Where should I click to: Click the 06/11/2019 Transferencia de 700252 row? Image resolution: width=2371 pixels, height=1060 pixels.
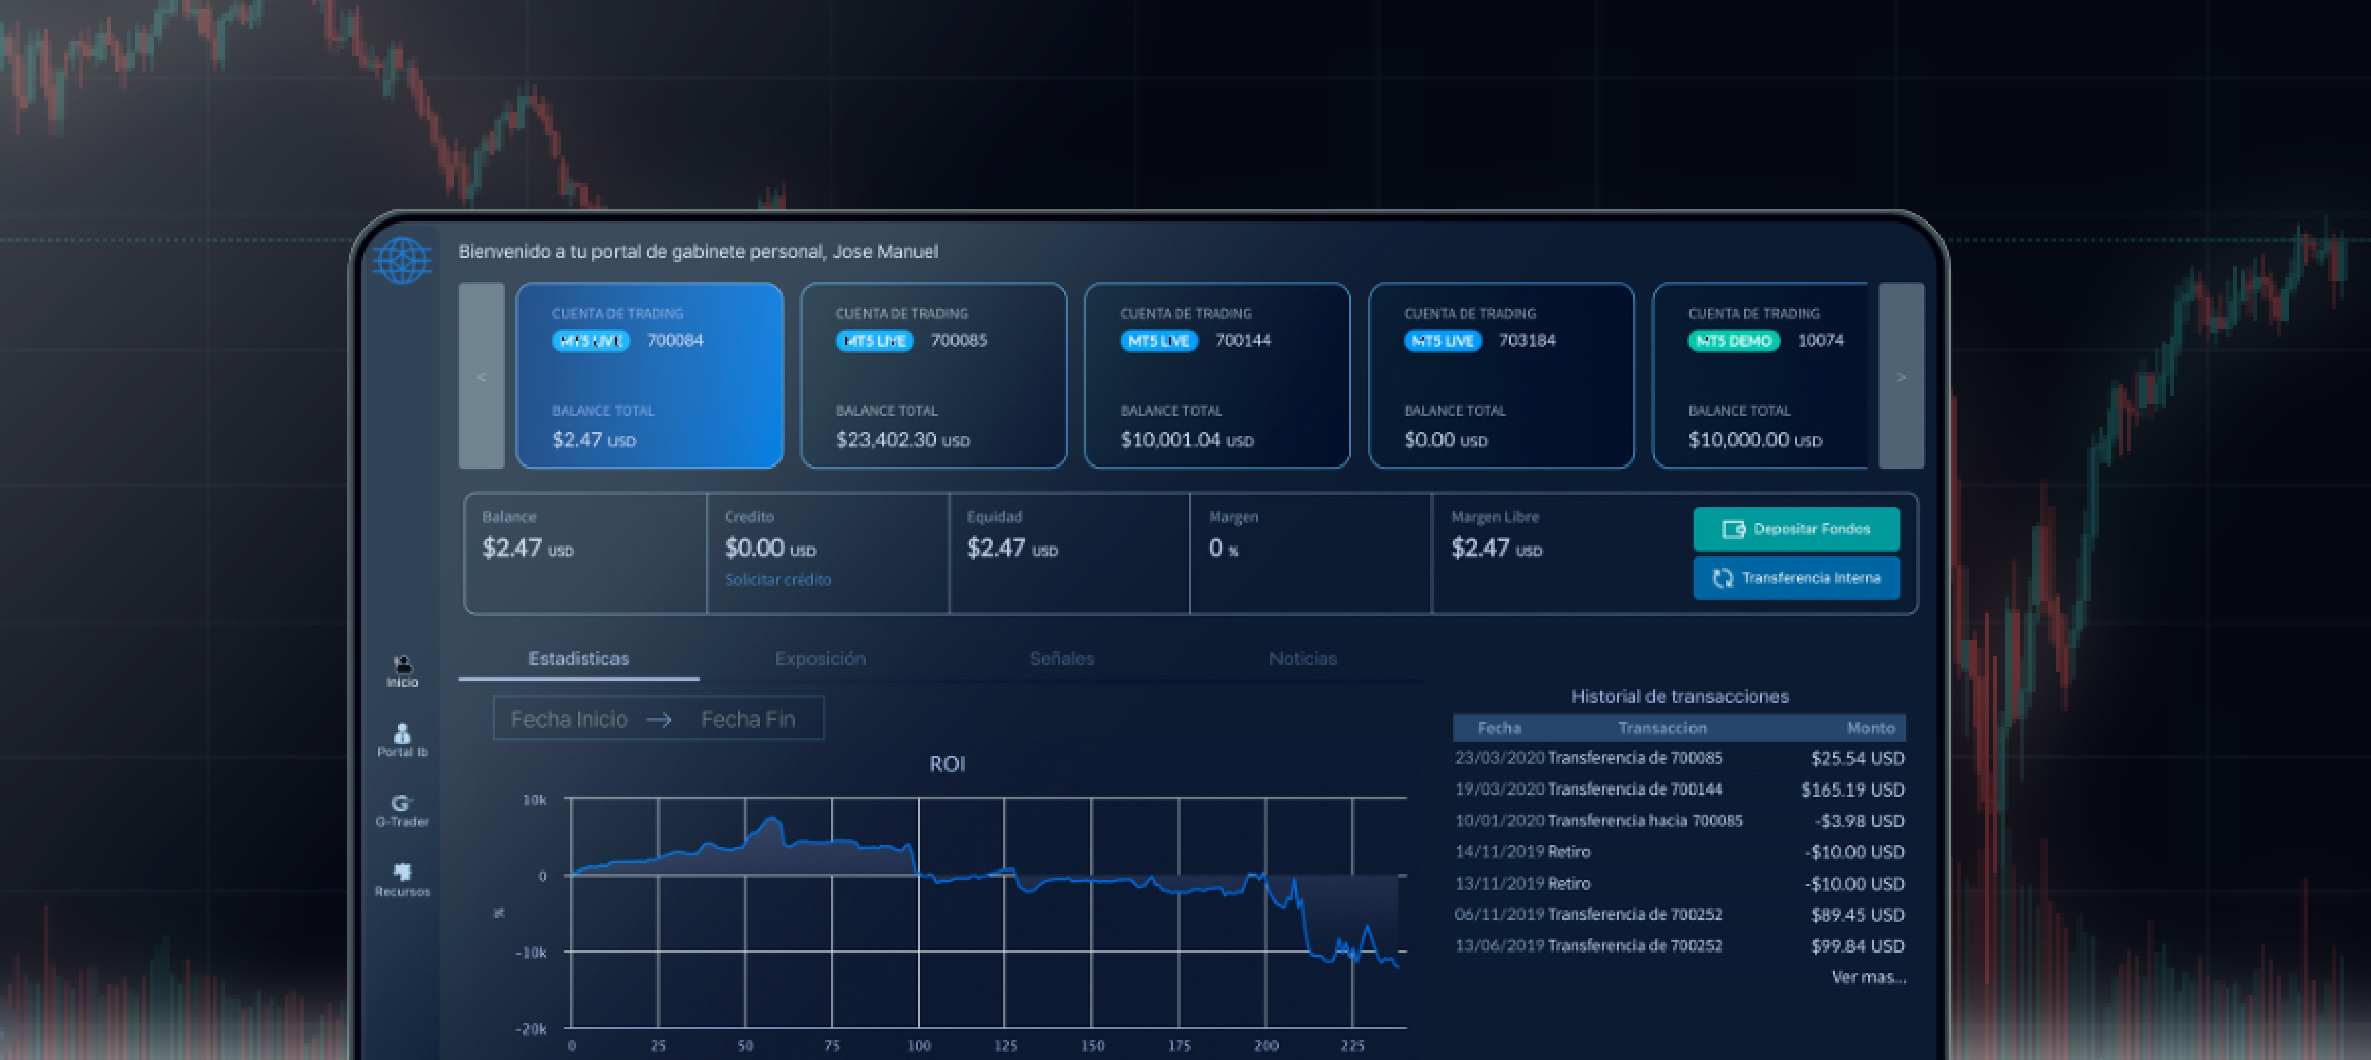point(1679,914)
